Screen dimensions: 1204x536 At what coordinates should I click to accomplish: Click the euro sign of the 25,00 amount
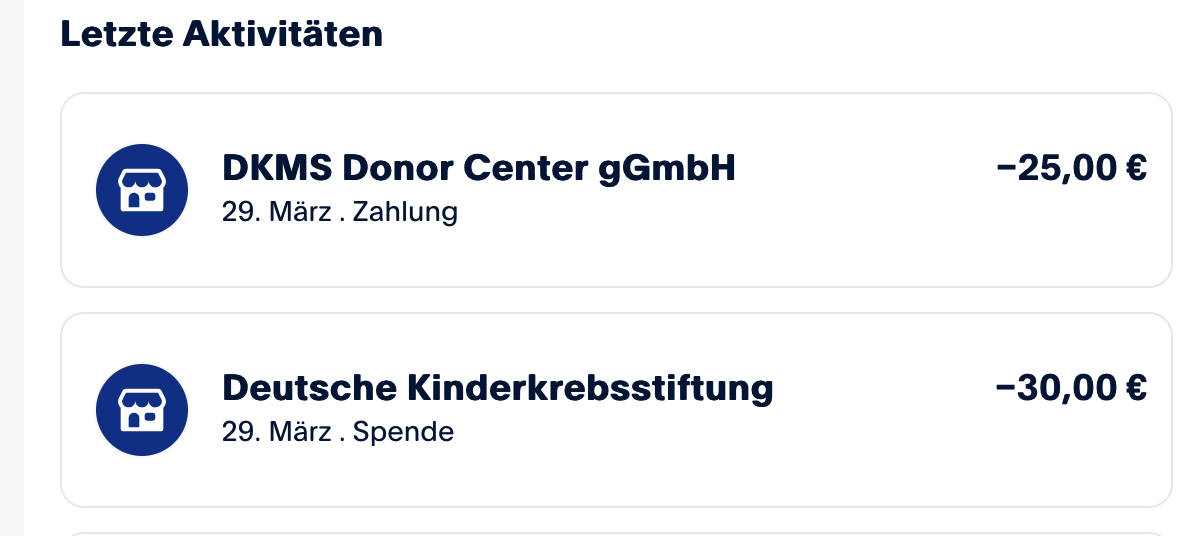(1135, 168)
